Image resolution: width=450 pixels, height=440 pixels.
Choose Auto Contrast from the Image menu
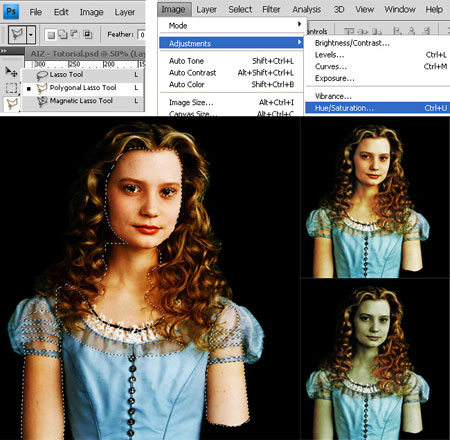231,73
